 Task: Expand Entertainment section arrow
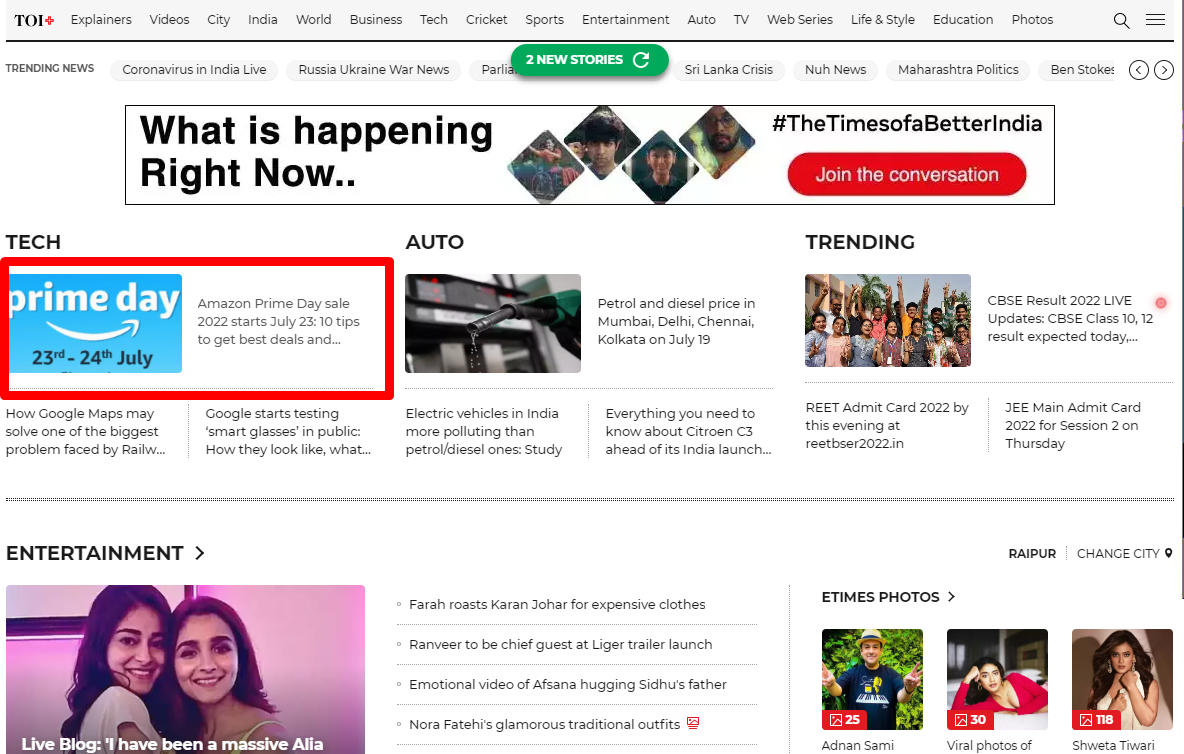coord(199,553)
